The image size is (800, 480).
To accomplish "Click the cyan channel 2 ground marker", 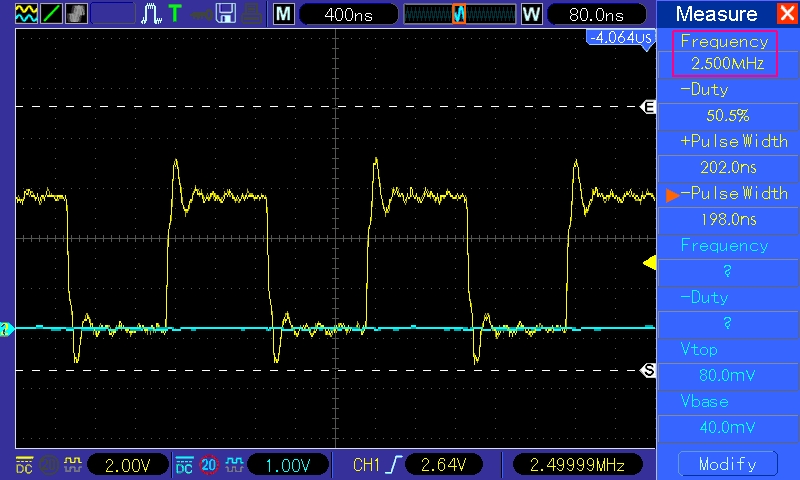I will [x=7, y=329].
